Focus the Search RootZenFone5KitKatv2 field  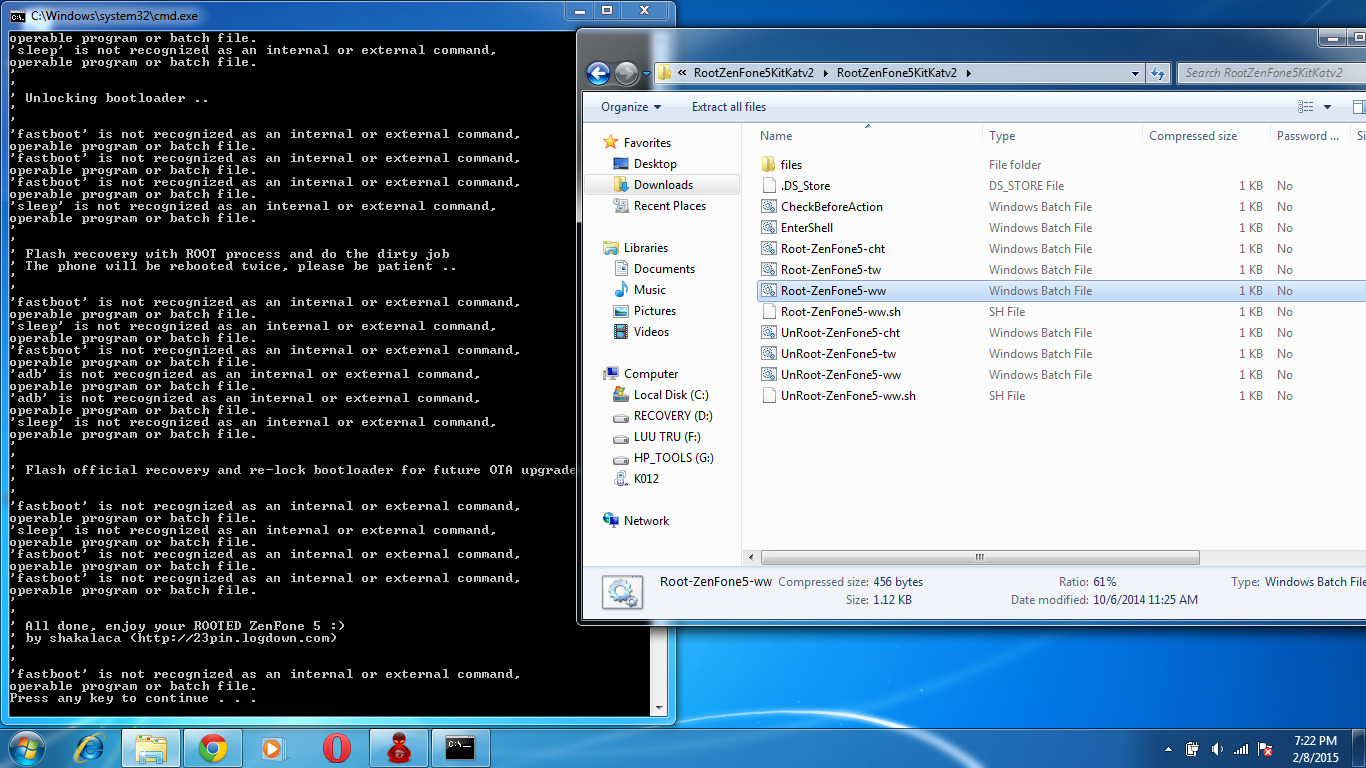tap(1270, 73)
